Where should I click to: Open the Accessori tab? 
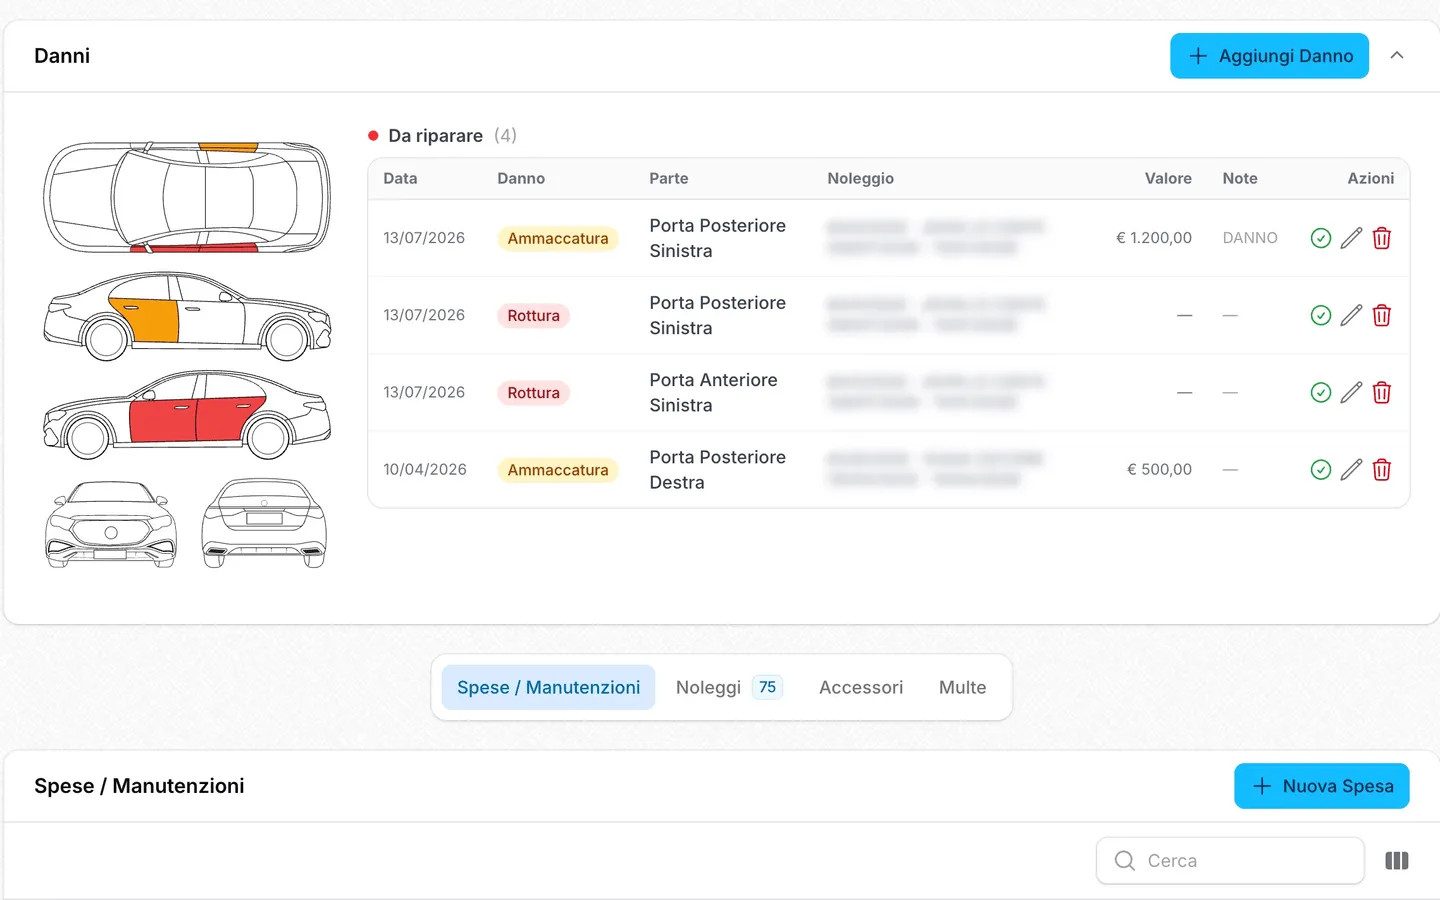click(x=861, y=687)
